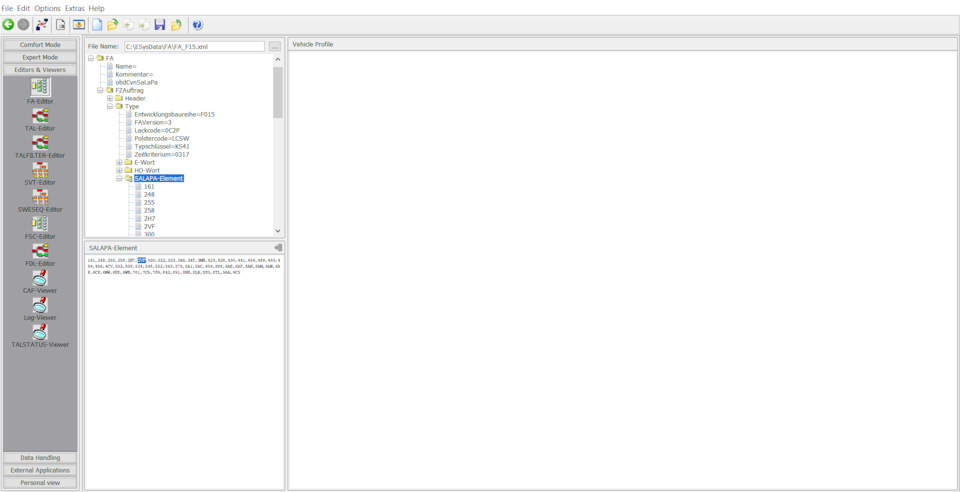This screenshot has width=960, height=492.
Task: Open the File menu
Action: pos(7,9)
